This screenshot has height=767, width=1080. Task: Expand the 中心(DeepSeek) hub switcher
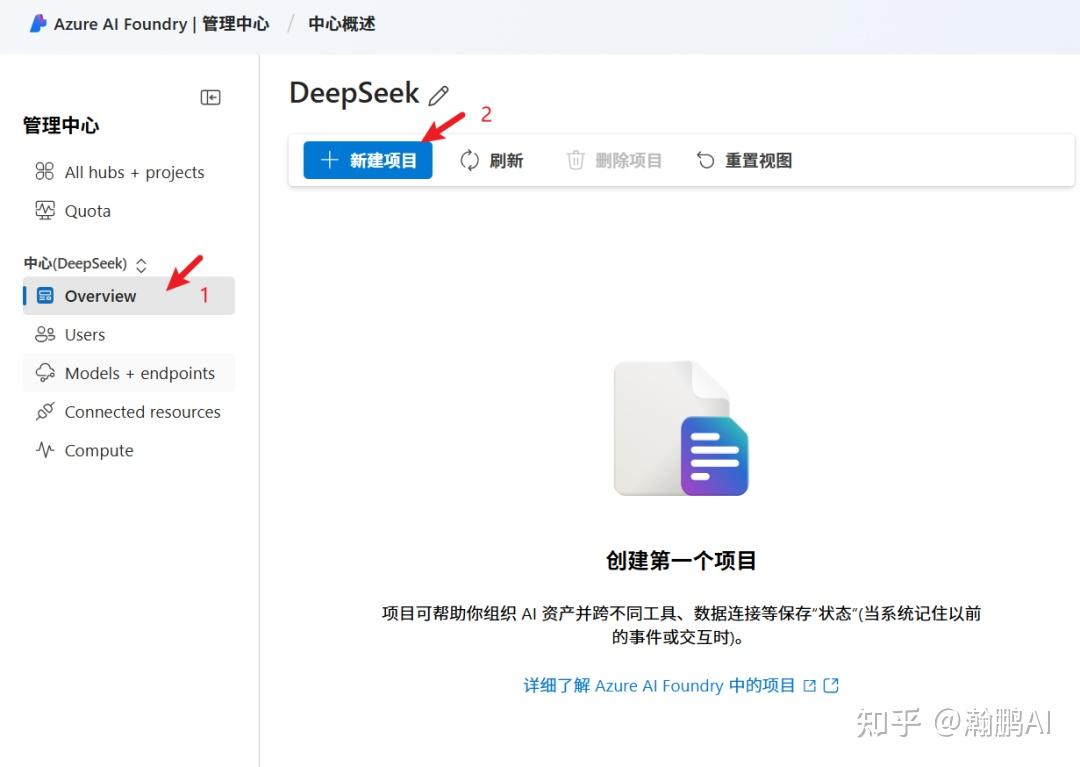(141, 263)
